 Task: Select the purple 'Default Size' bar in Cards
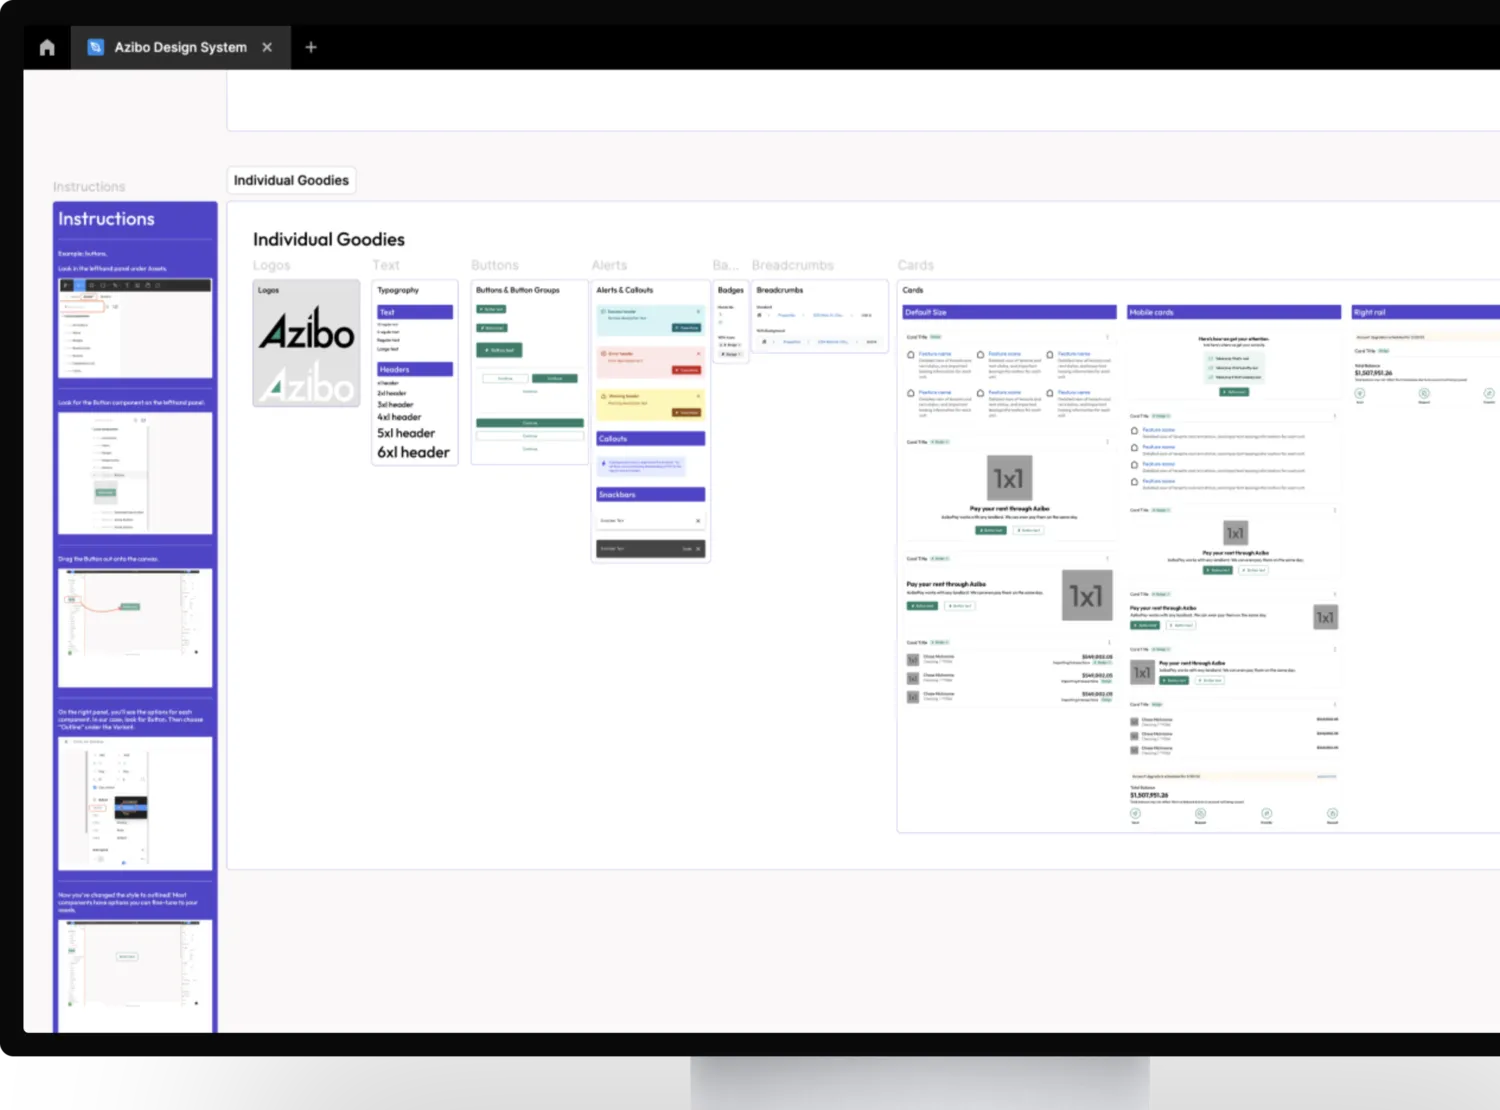point(1009,312)
